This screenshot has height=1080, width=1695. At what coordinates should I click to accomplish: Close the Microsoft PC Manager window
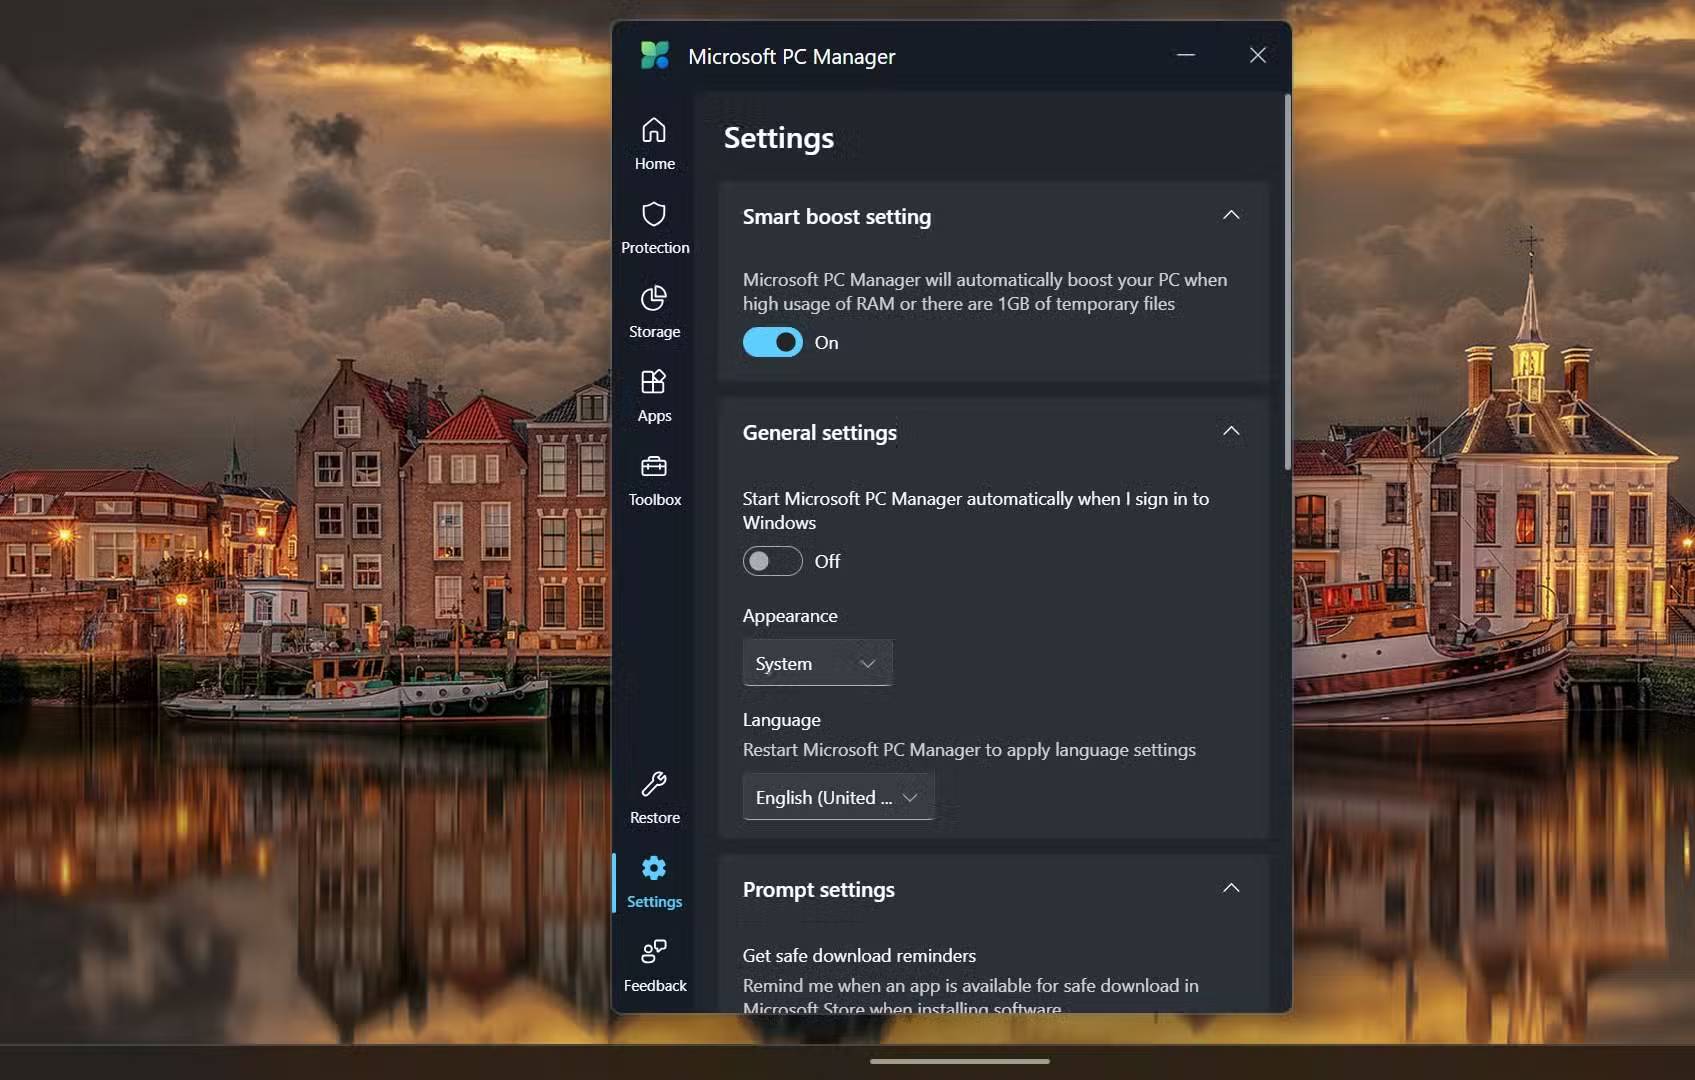1258,56
